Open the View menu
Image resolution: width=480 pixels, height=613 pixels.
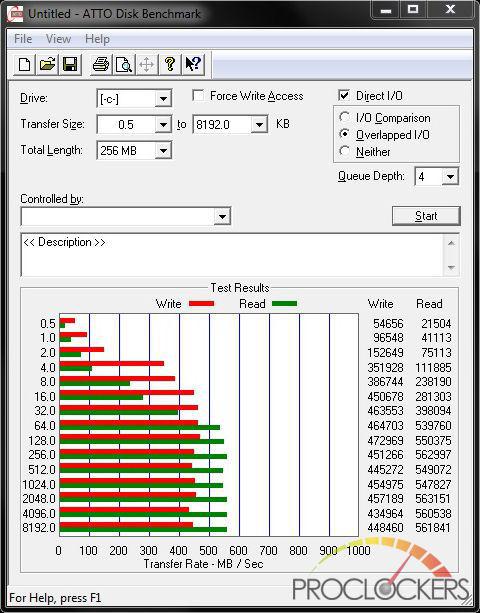point(58,39)
